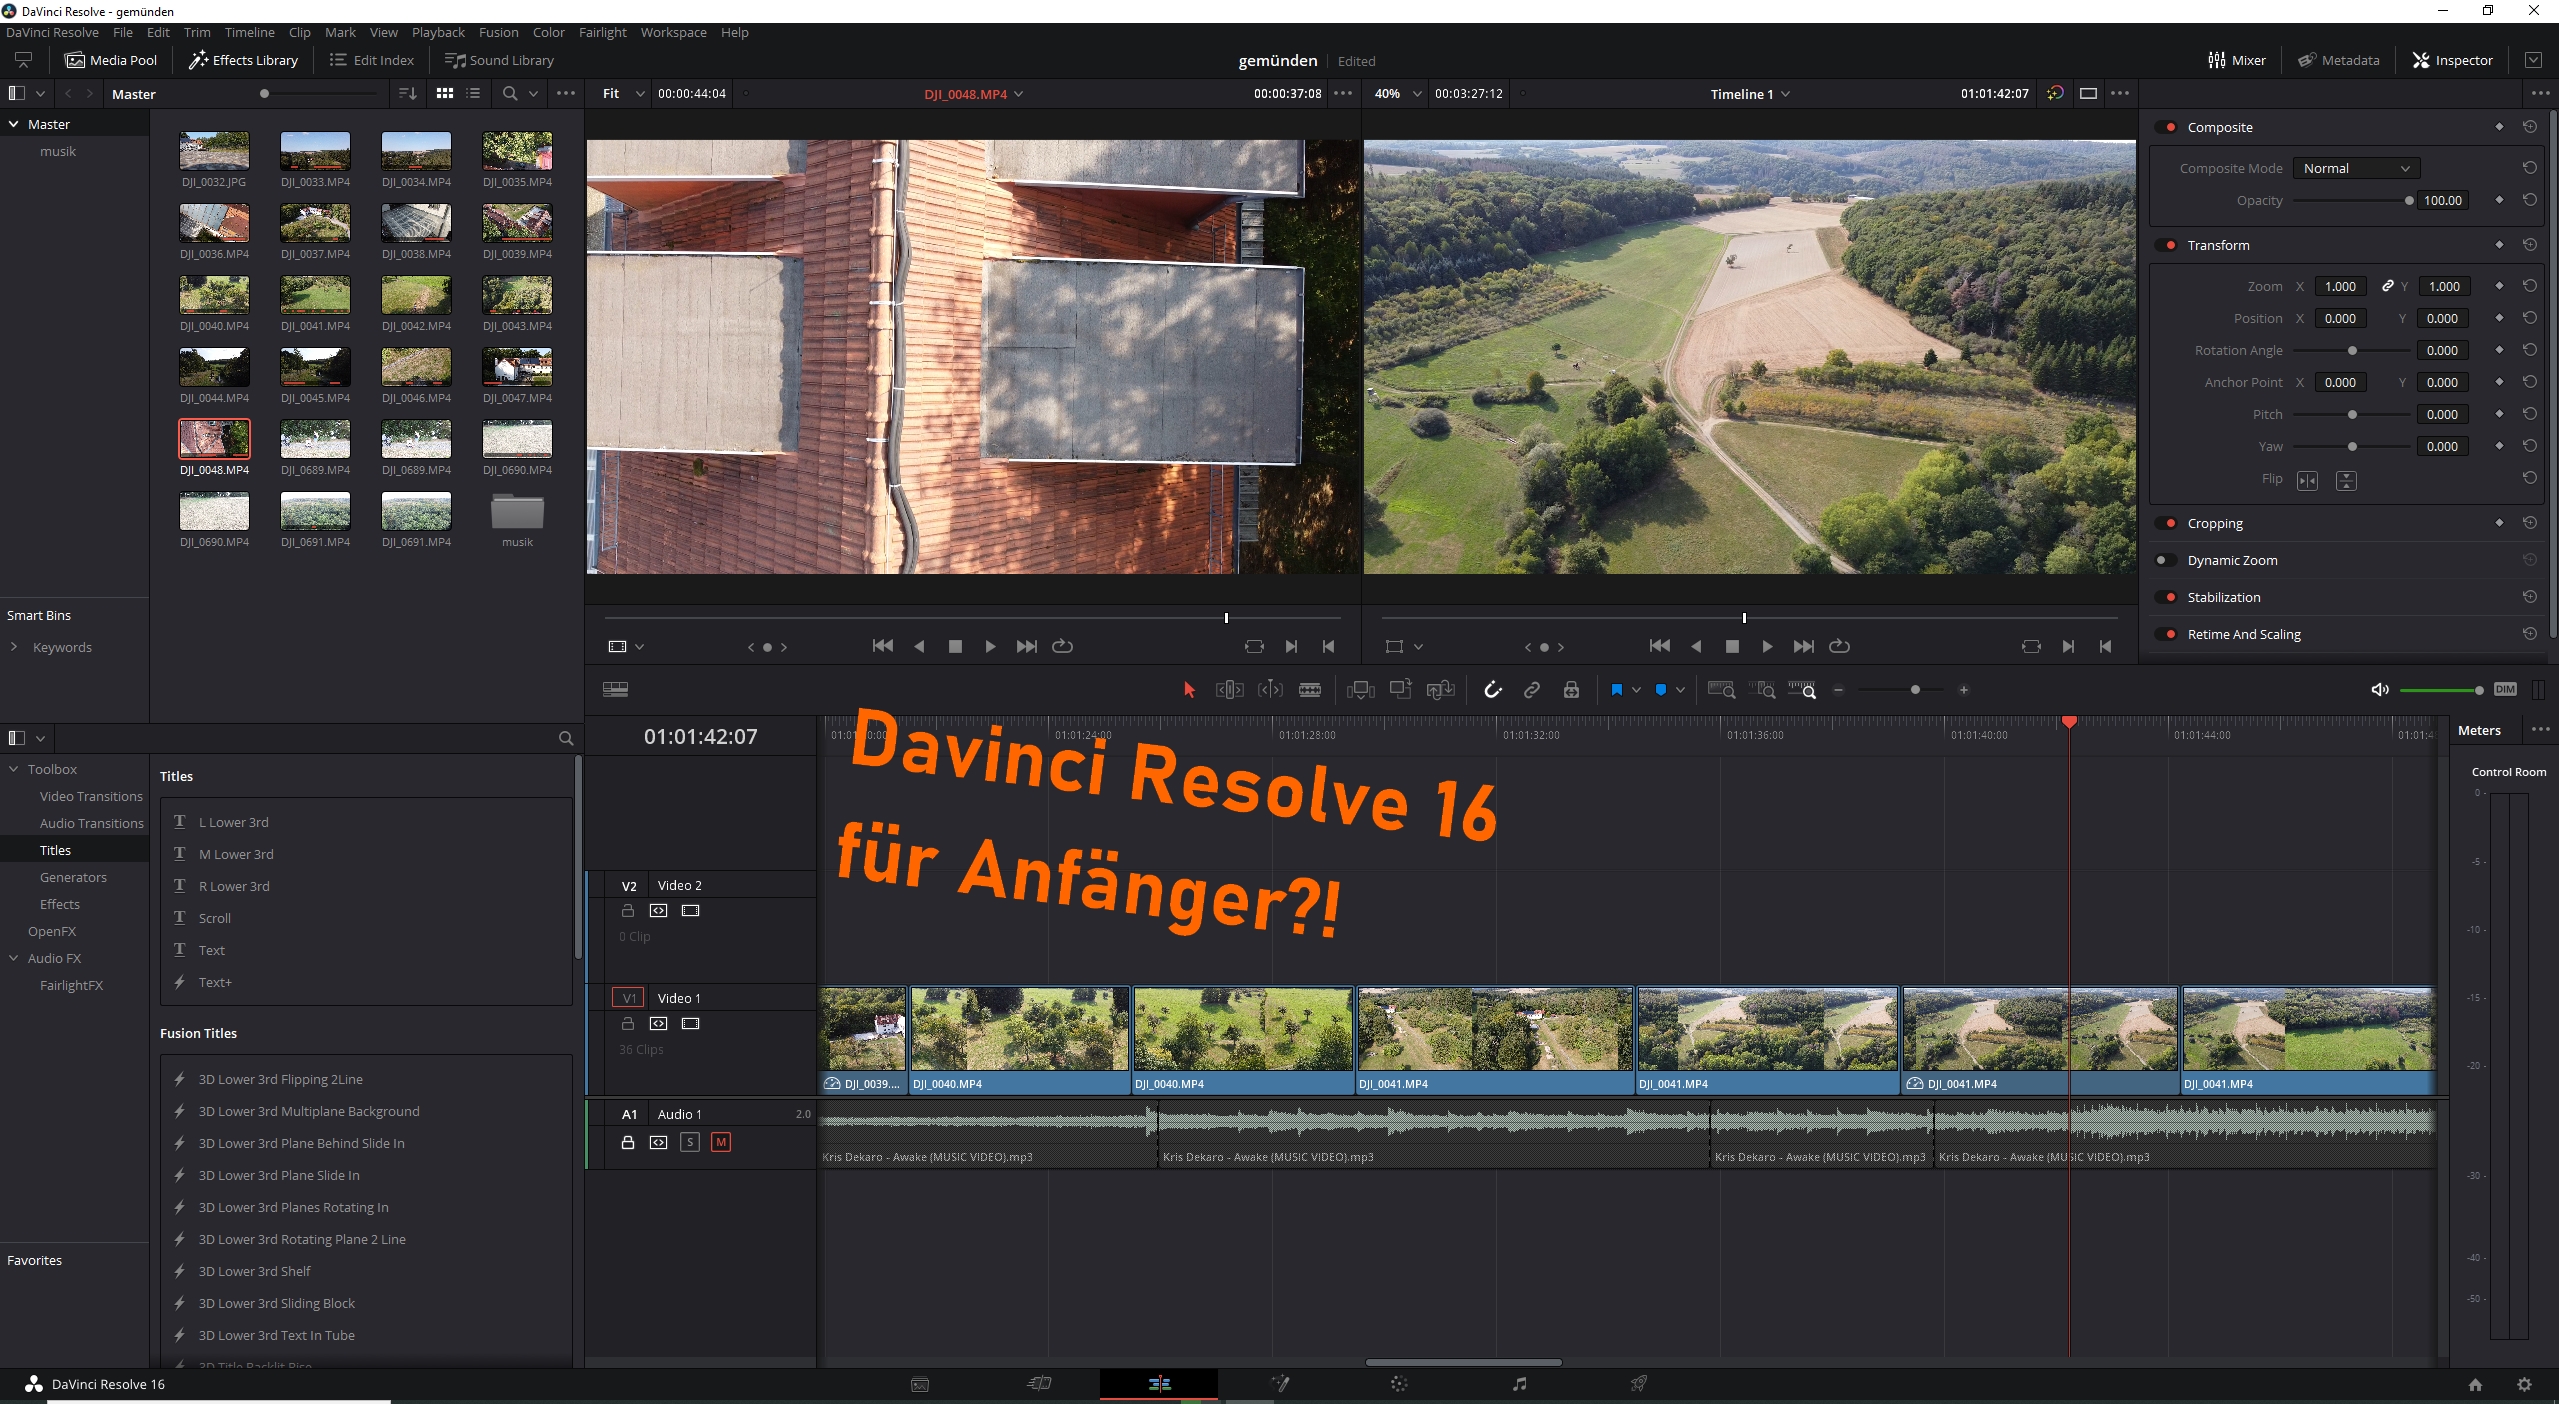Open the Fairlight page music note icon

[1519, 1384]
